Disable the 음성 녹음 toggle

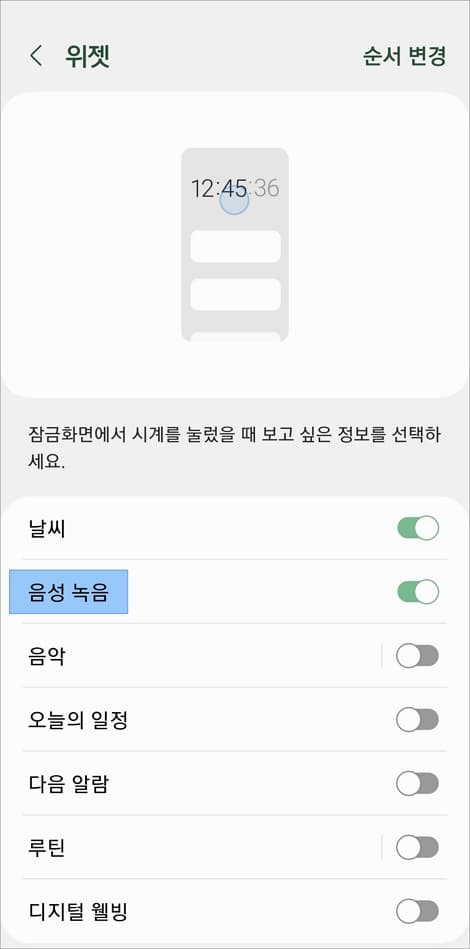point(417,592)
